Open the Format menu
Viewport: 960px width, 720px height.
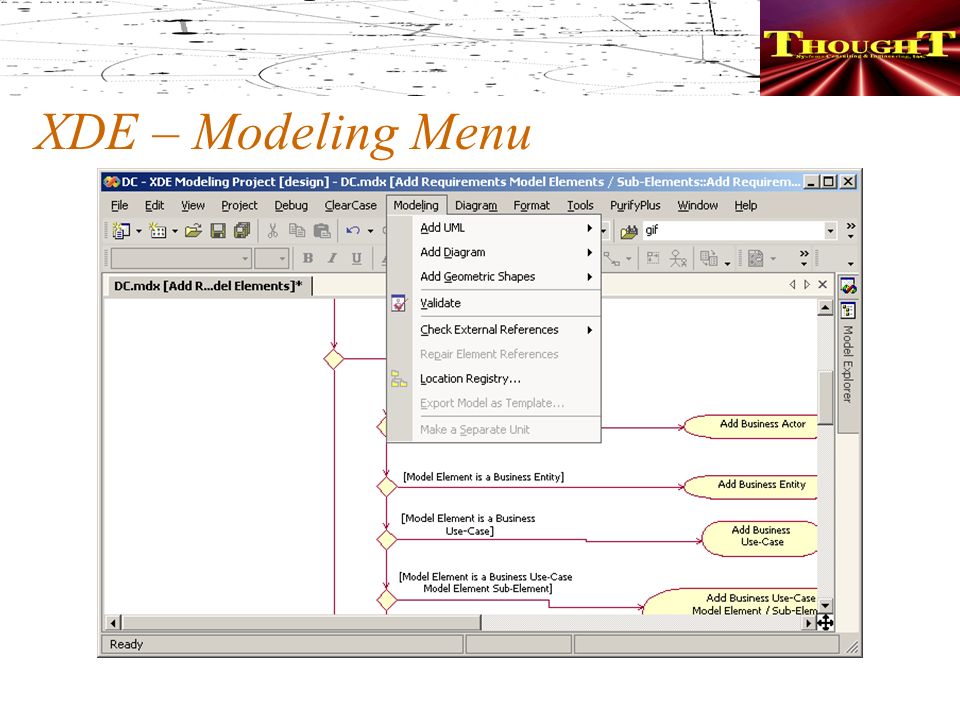click(531, 206)
